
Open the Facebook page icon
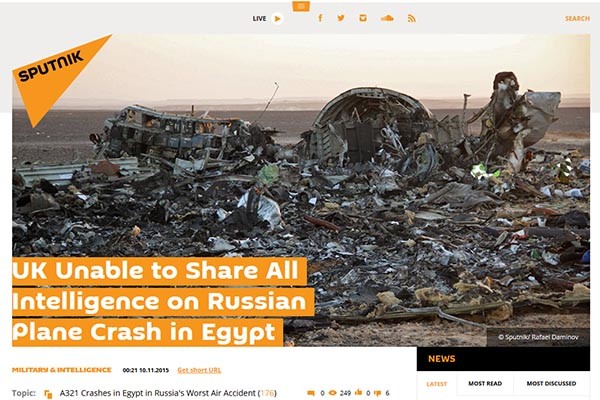tap(320, 18)
